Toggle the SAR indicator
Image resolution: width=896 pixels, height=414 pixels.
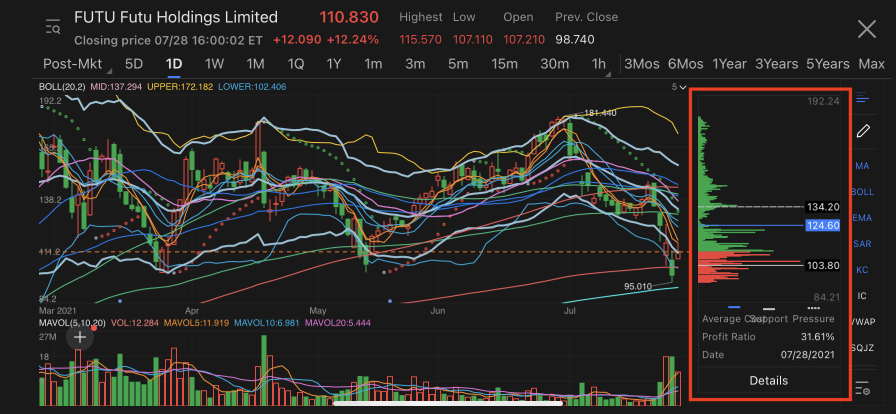click(x=862, y=244)
